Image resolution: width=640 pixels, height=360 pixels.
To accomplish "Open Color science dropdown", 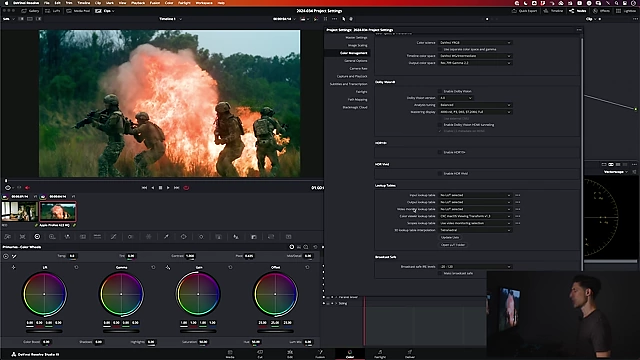I will click(x=475, y=42).
